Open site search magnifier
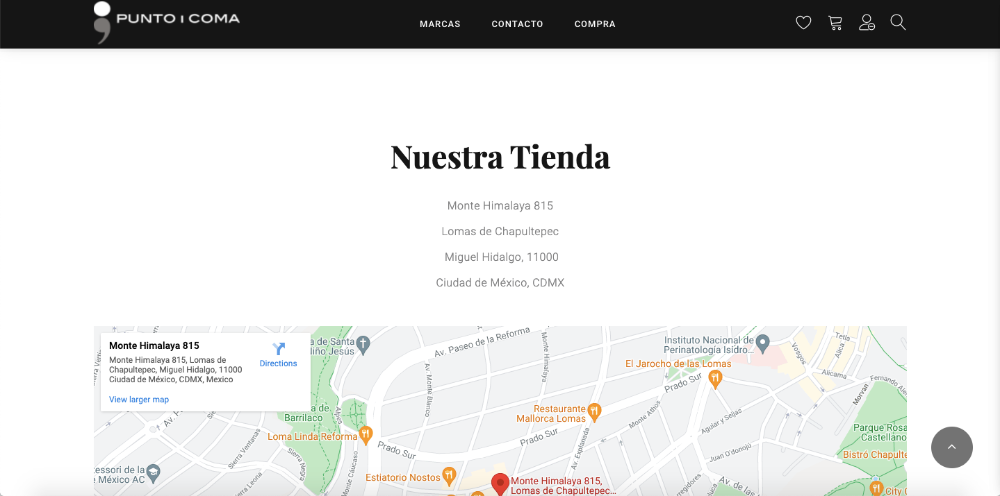 (x=898, y=23)
